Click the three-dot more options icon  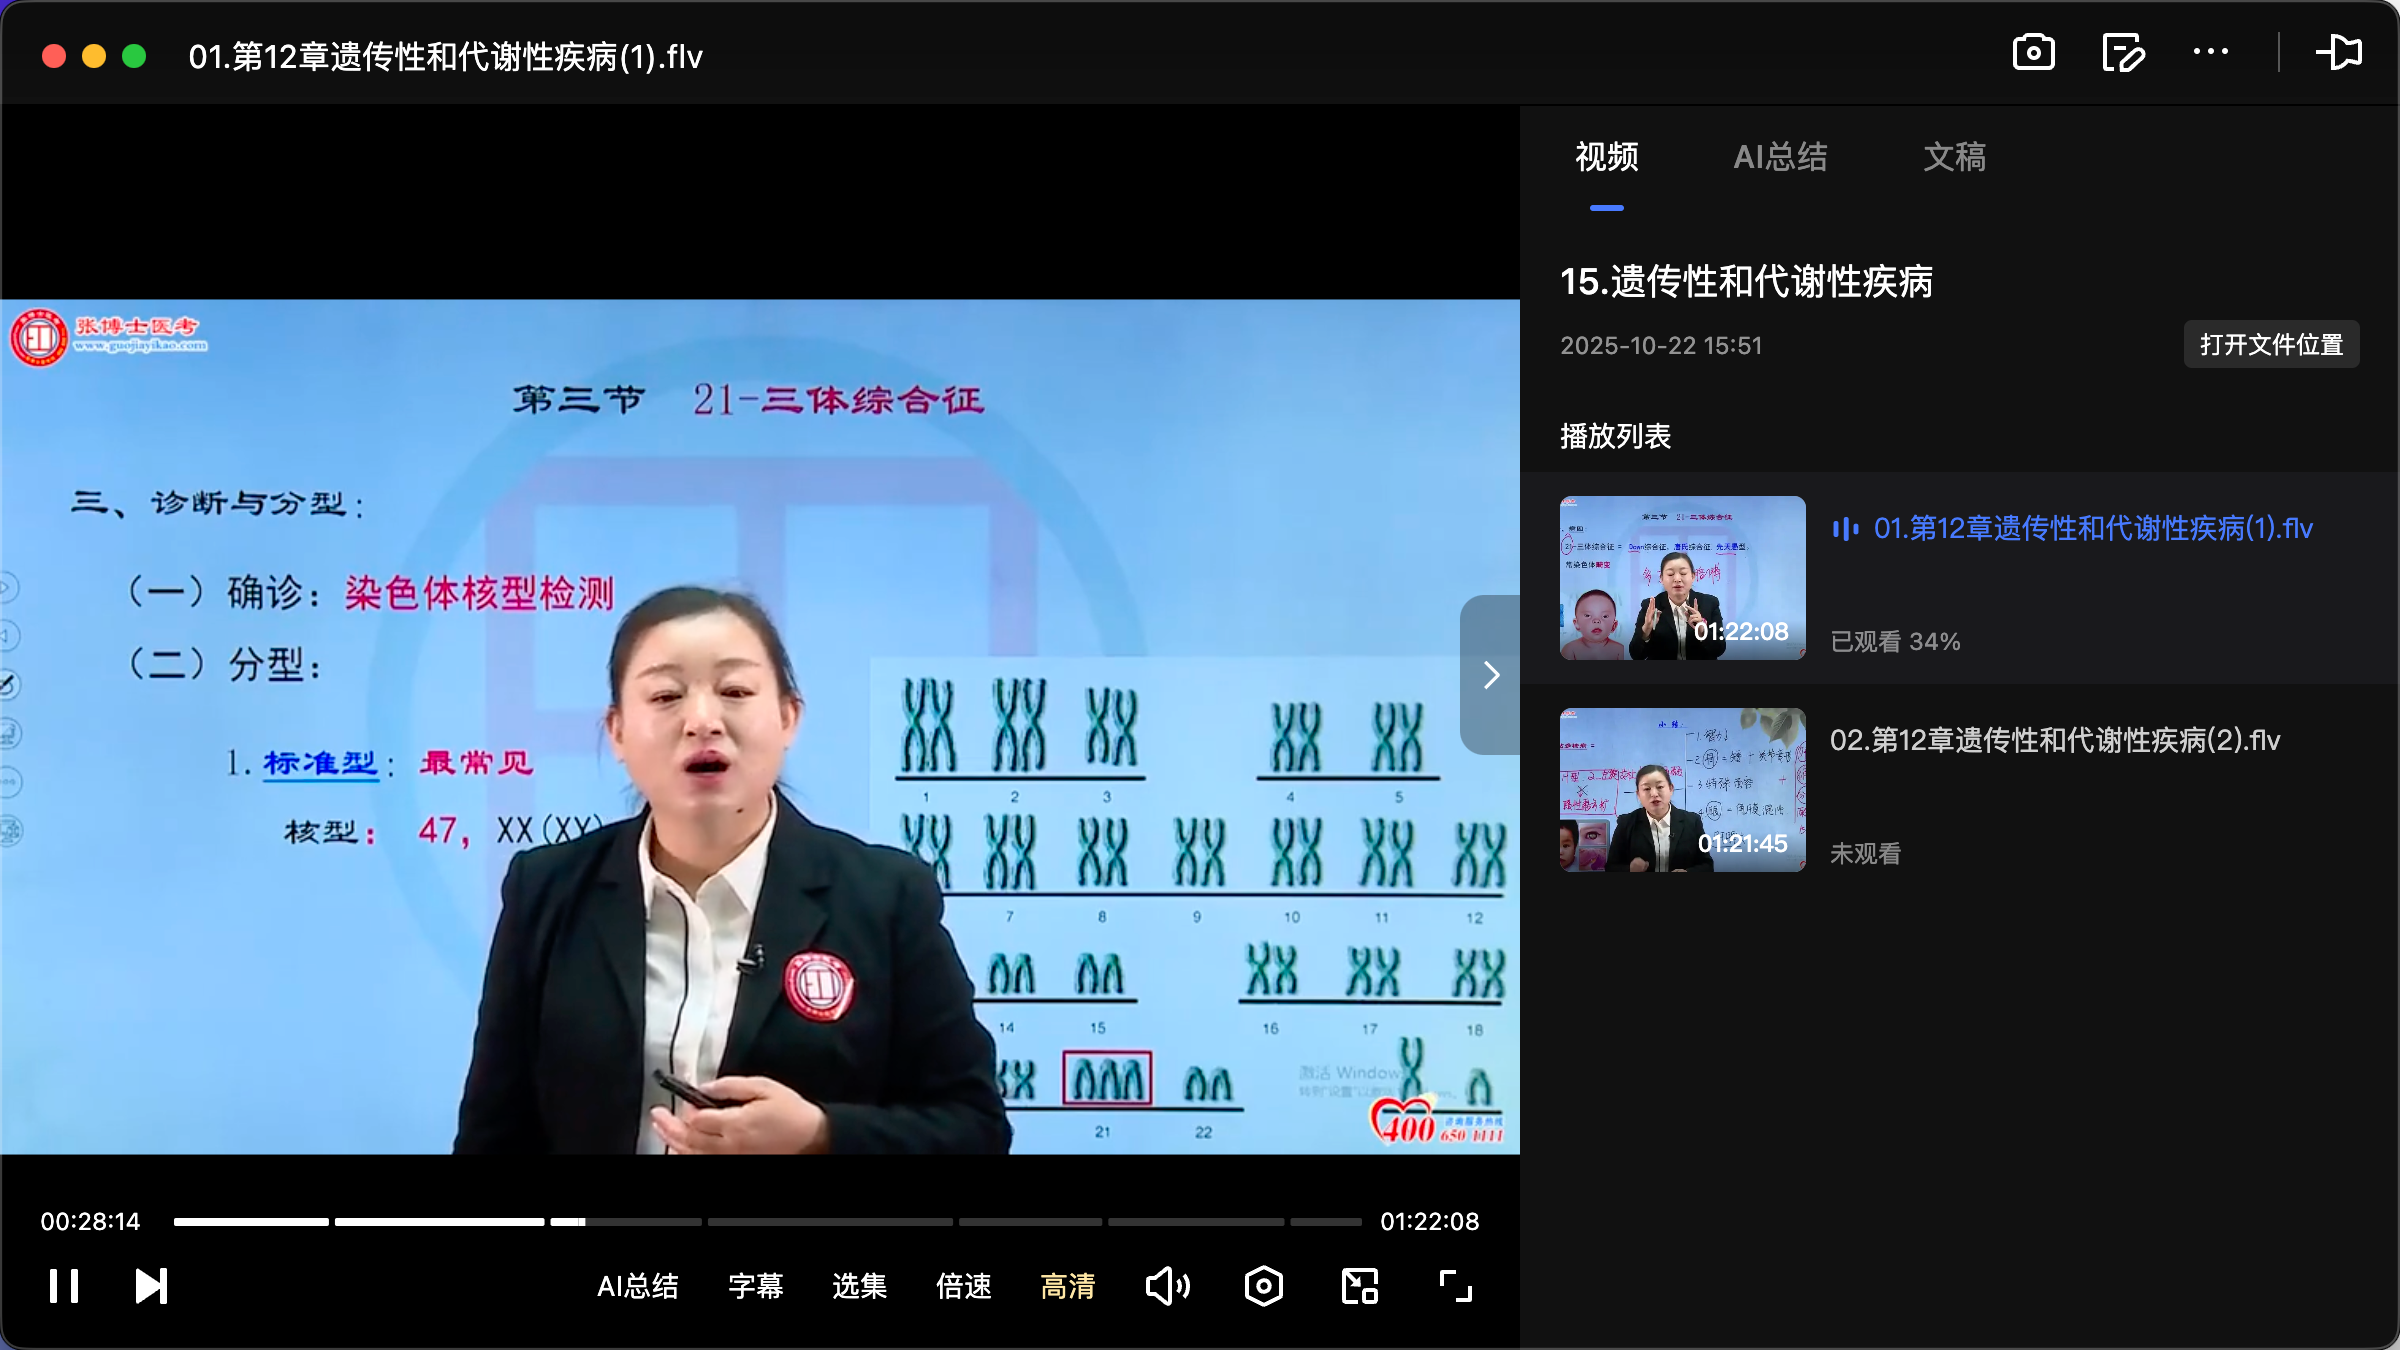click(x=2211, y=53)
